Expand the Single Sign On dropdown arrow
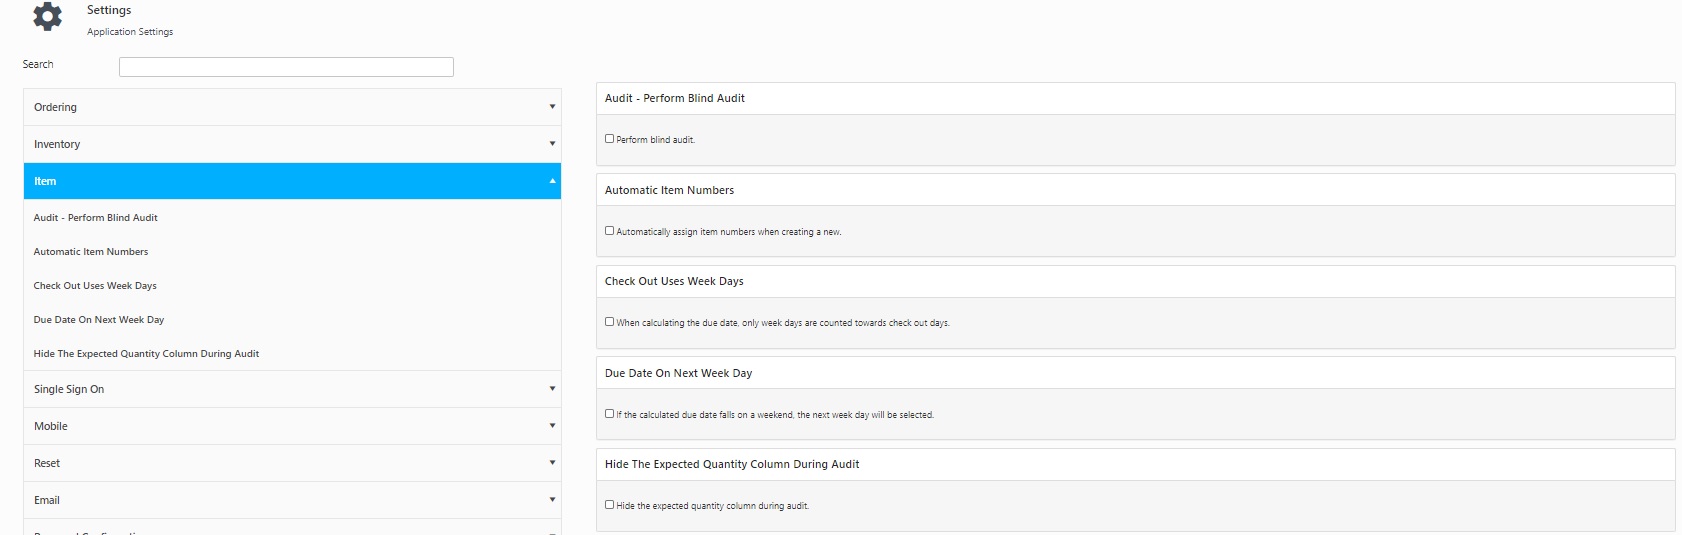Image resolution: width=1682 pixels, height=535 pixels. tap(552, 389)
